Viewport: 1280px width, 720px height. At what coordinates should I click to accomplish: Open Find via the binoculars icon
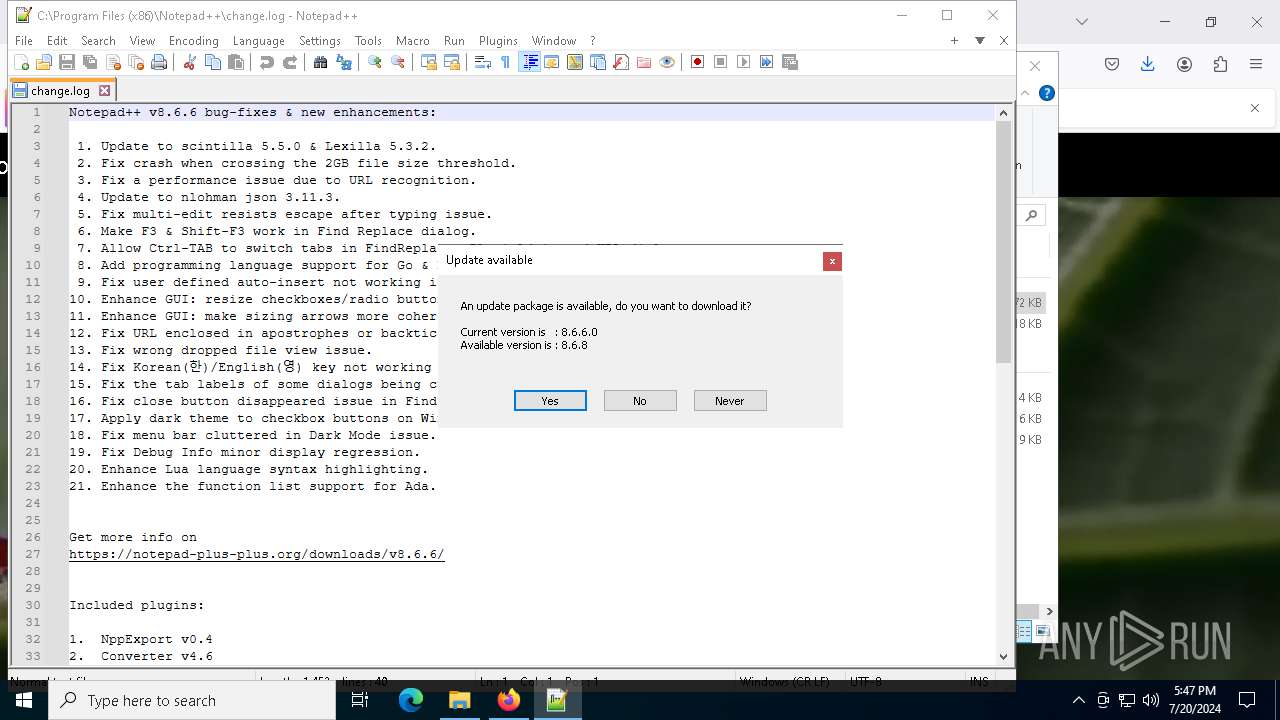point(320,62)
